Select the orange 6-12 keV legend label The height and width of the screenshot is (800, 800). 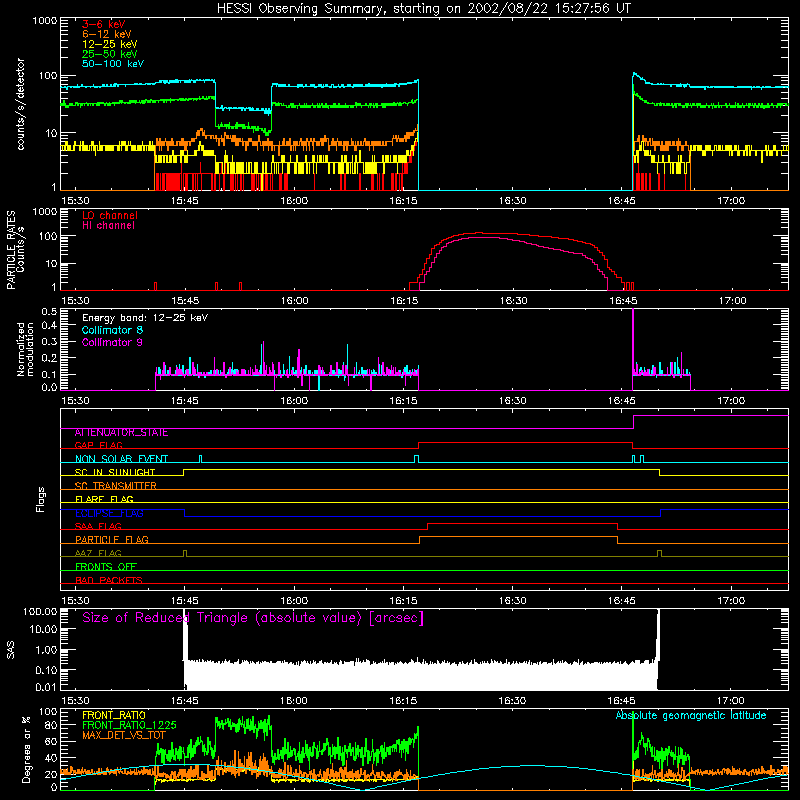tap(107, 34)
